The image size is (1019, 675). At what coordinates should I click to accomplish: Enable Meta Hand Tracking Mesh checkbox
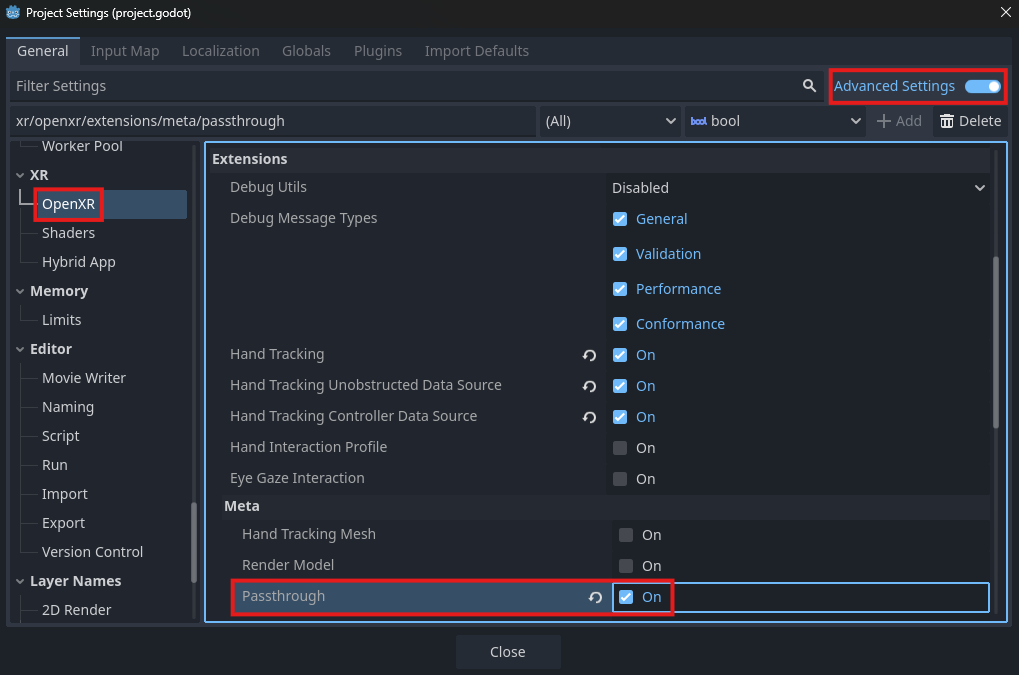[x=626, y=535]
